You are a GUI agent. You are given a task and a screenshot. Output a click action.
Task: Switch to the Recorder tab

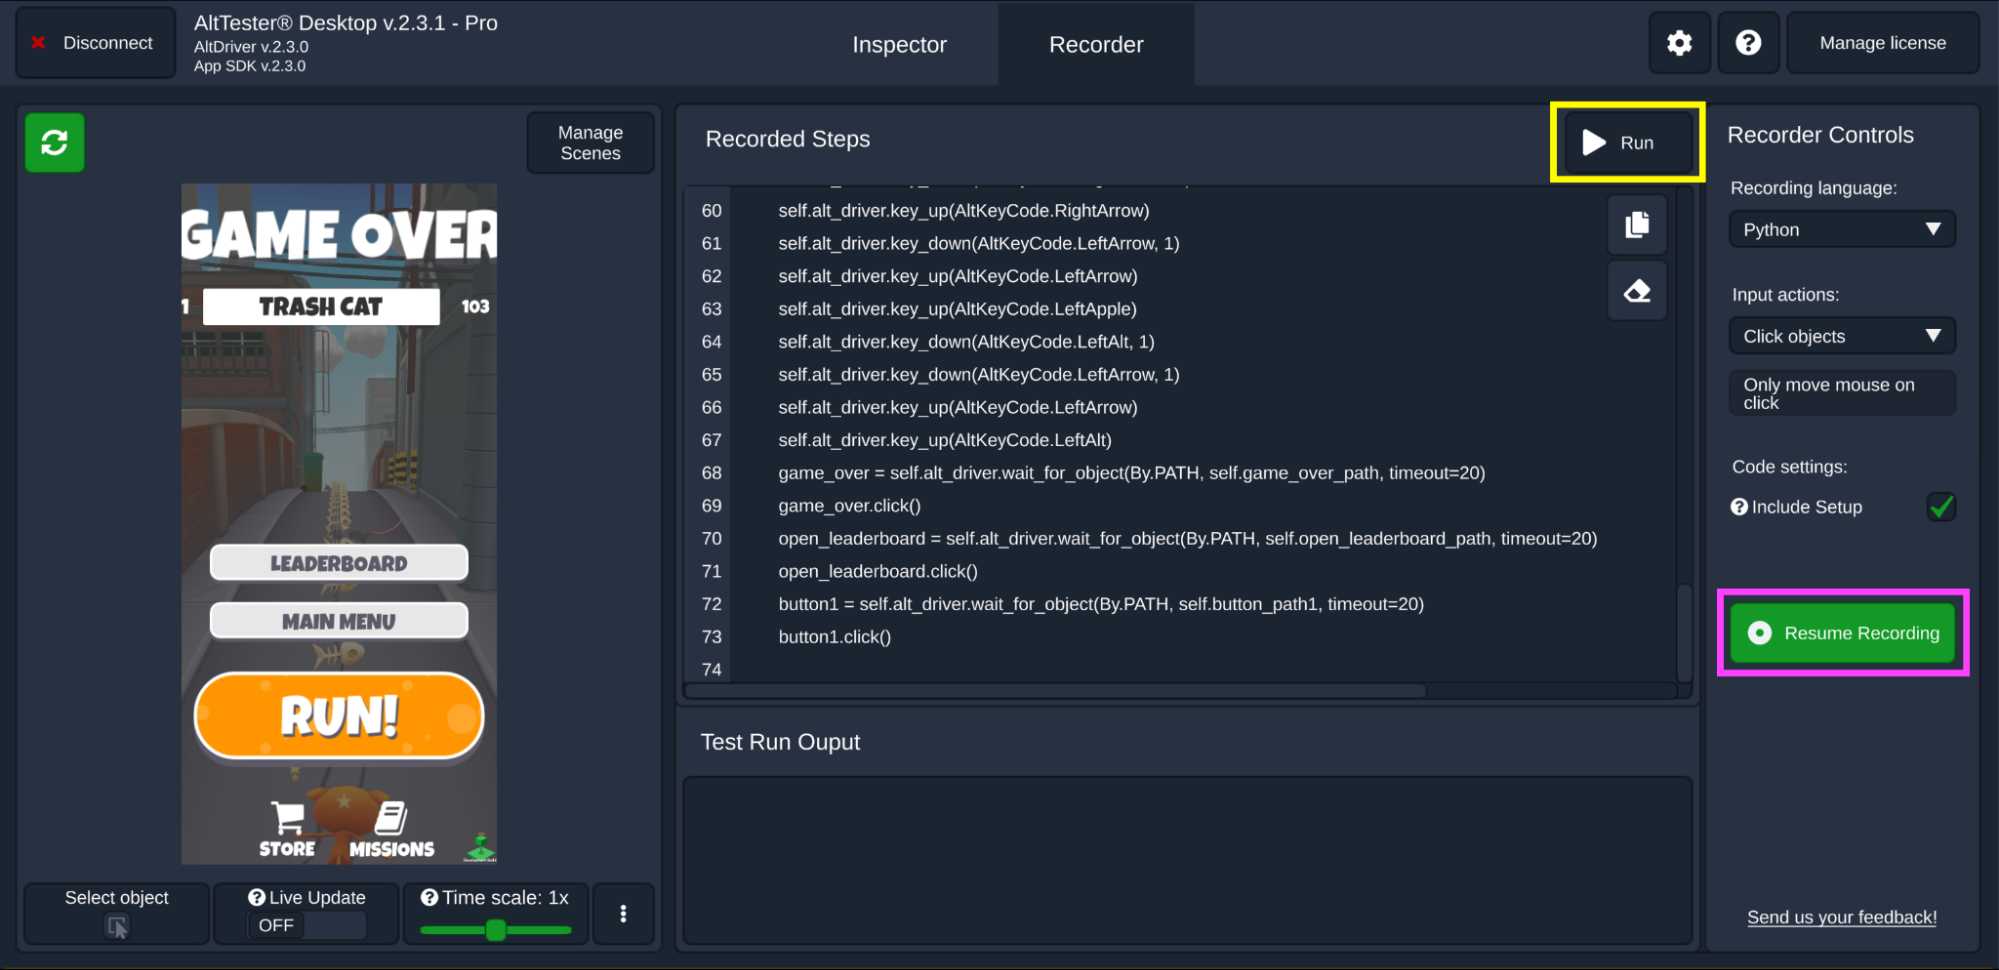coord(1096,45)
